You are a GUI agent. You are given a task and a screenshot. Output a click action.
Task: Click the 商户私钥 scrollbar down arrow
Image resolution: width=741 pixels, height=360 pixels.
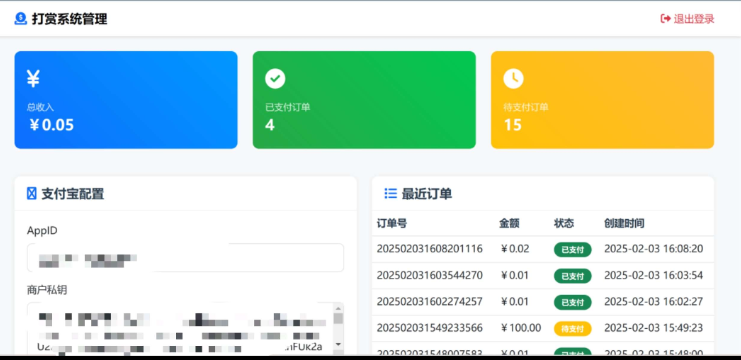338,344
